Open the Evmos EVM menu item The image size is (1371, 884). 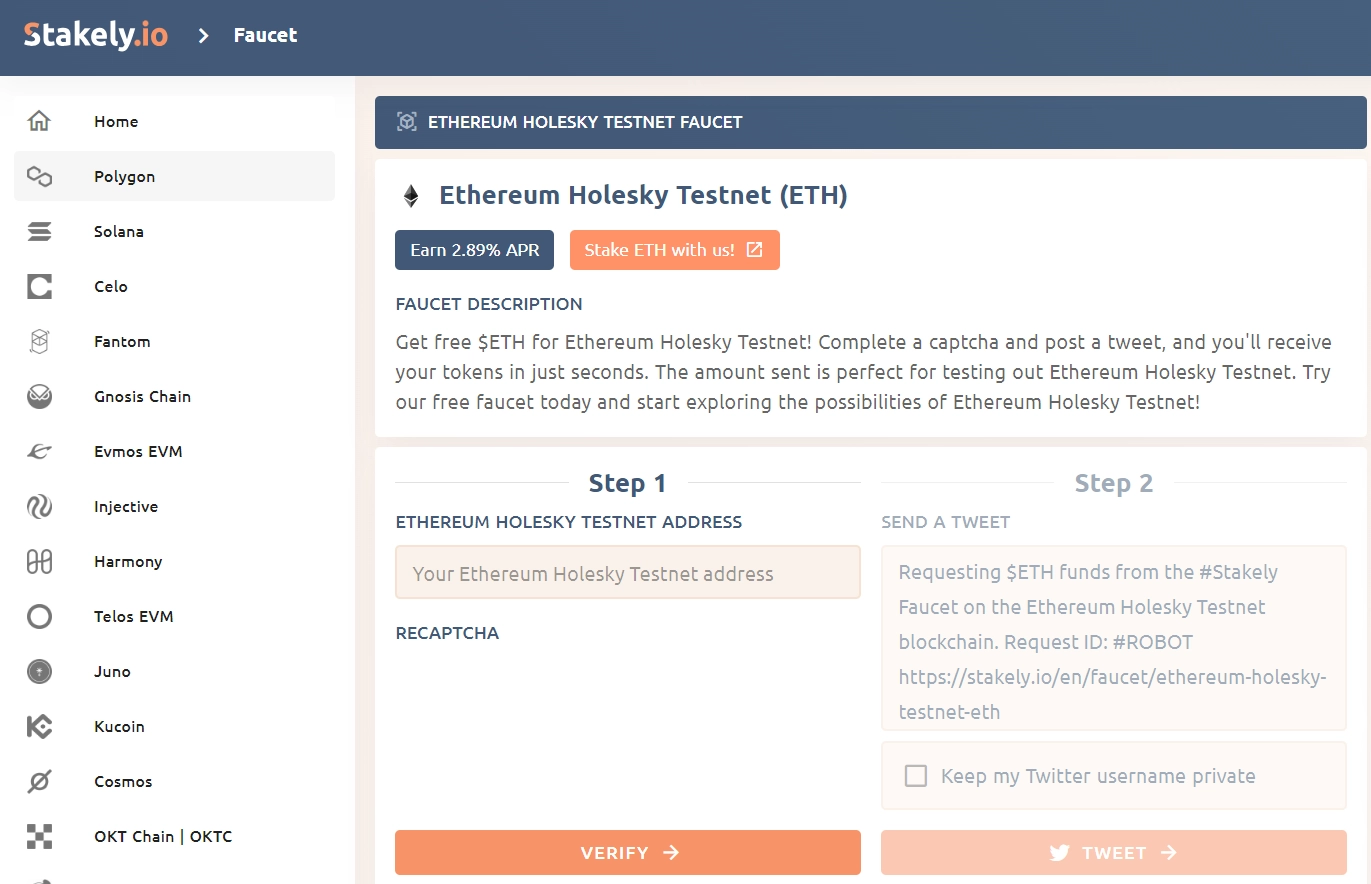[x=138, y=452]
